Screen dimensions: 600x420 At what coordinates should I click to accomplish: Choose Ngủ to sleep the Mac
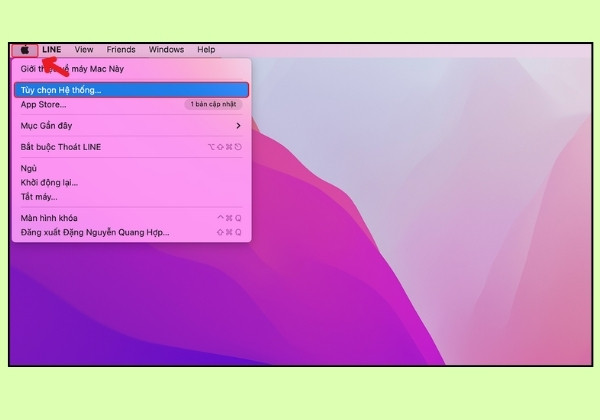point(132,168)
